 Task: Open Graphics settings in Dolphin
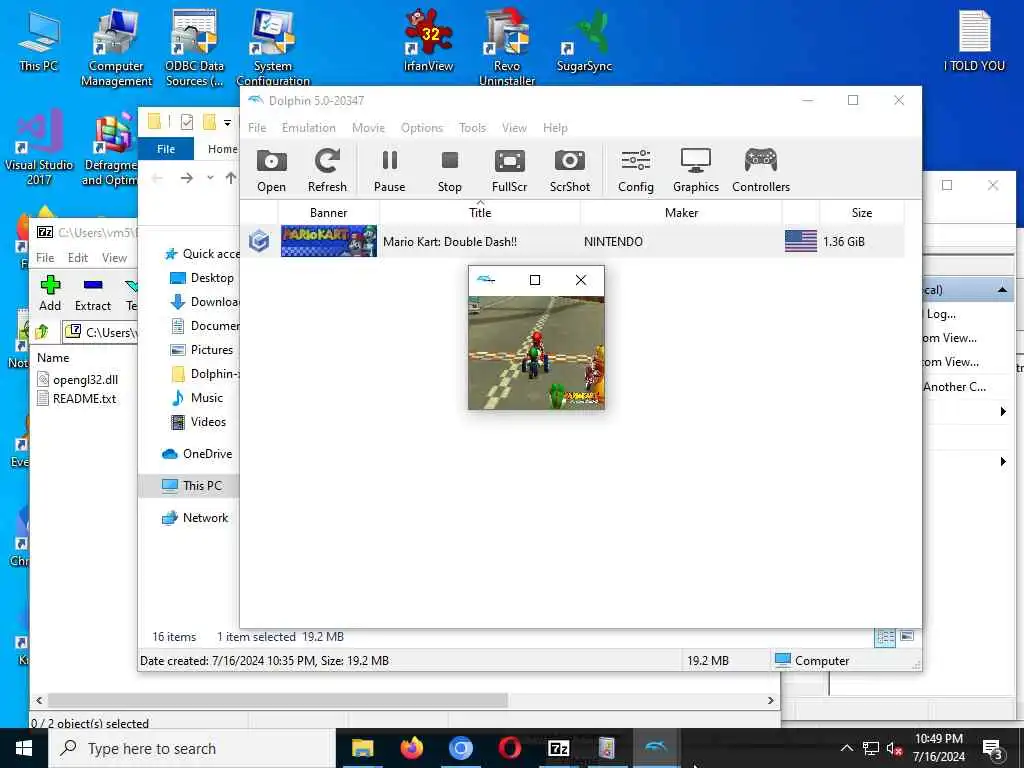tap(696, 170)
